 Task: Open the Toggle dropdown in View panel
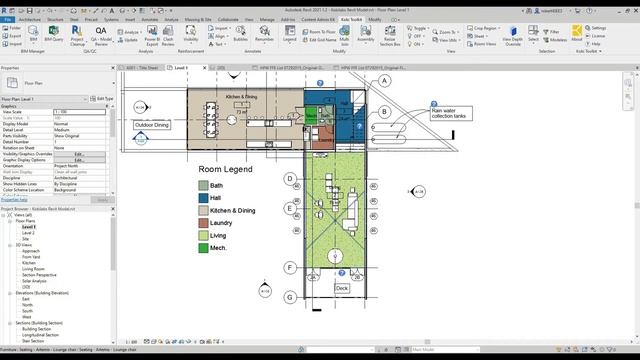click(x=418, y=28)
